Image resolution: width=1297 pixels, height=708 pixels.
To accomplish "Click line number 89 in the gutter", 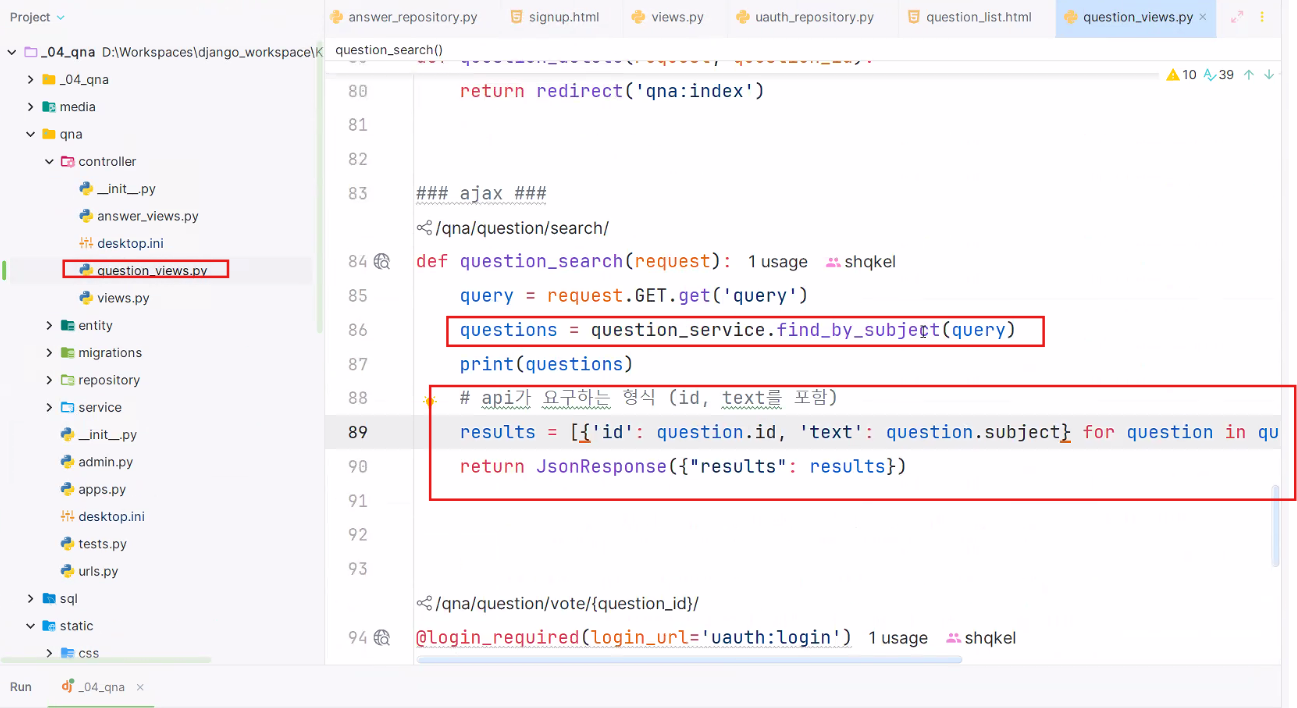I will pyautogui.click(x=357, y=432).
